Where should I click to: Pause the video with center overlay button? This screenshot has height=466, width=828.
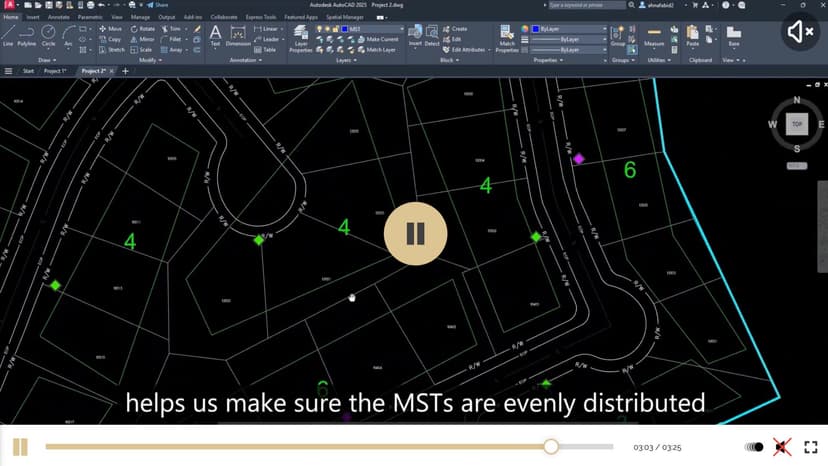pyautogui.click(x=415, y=234)
